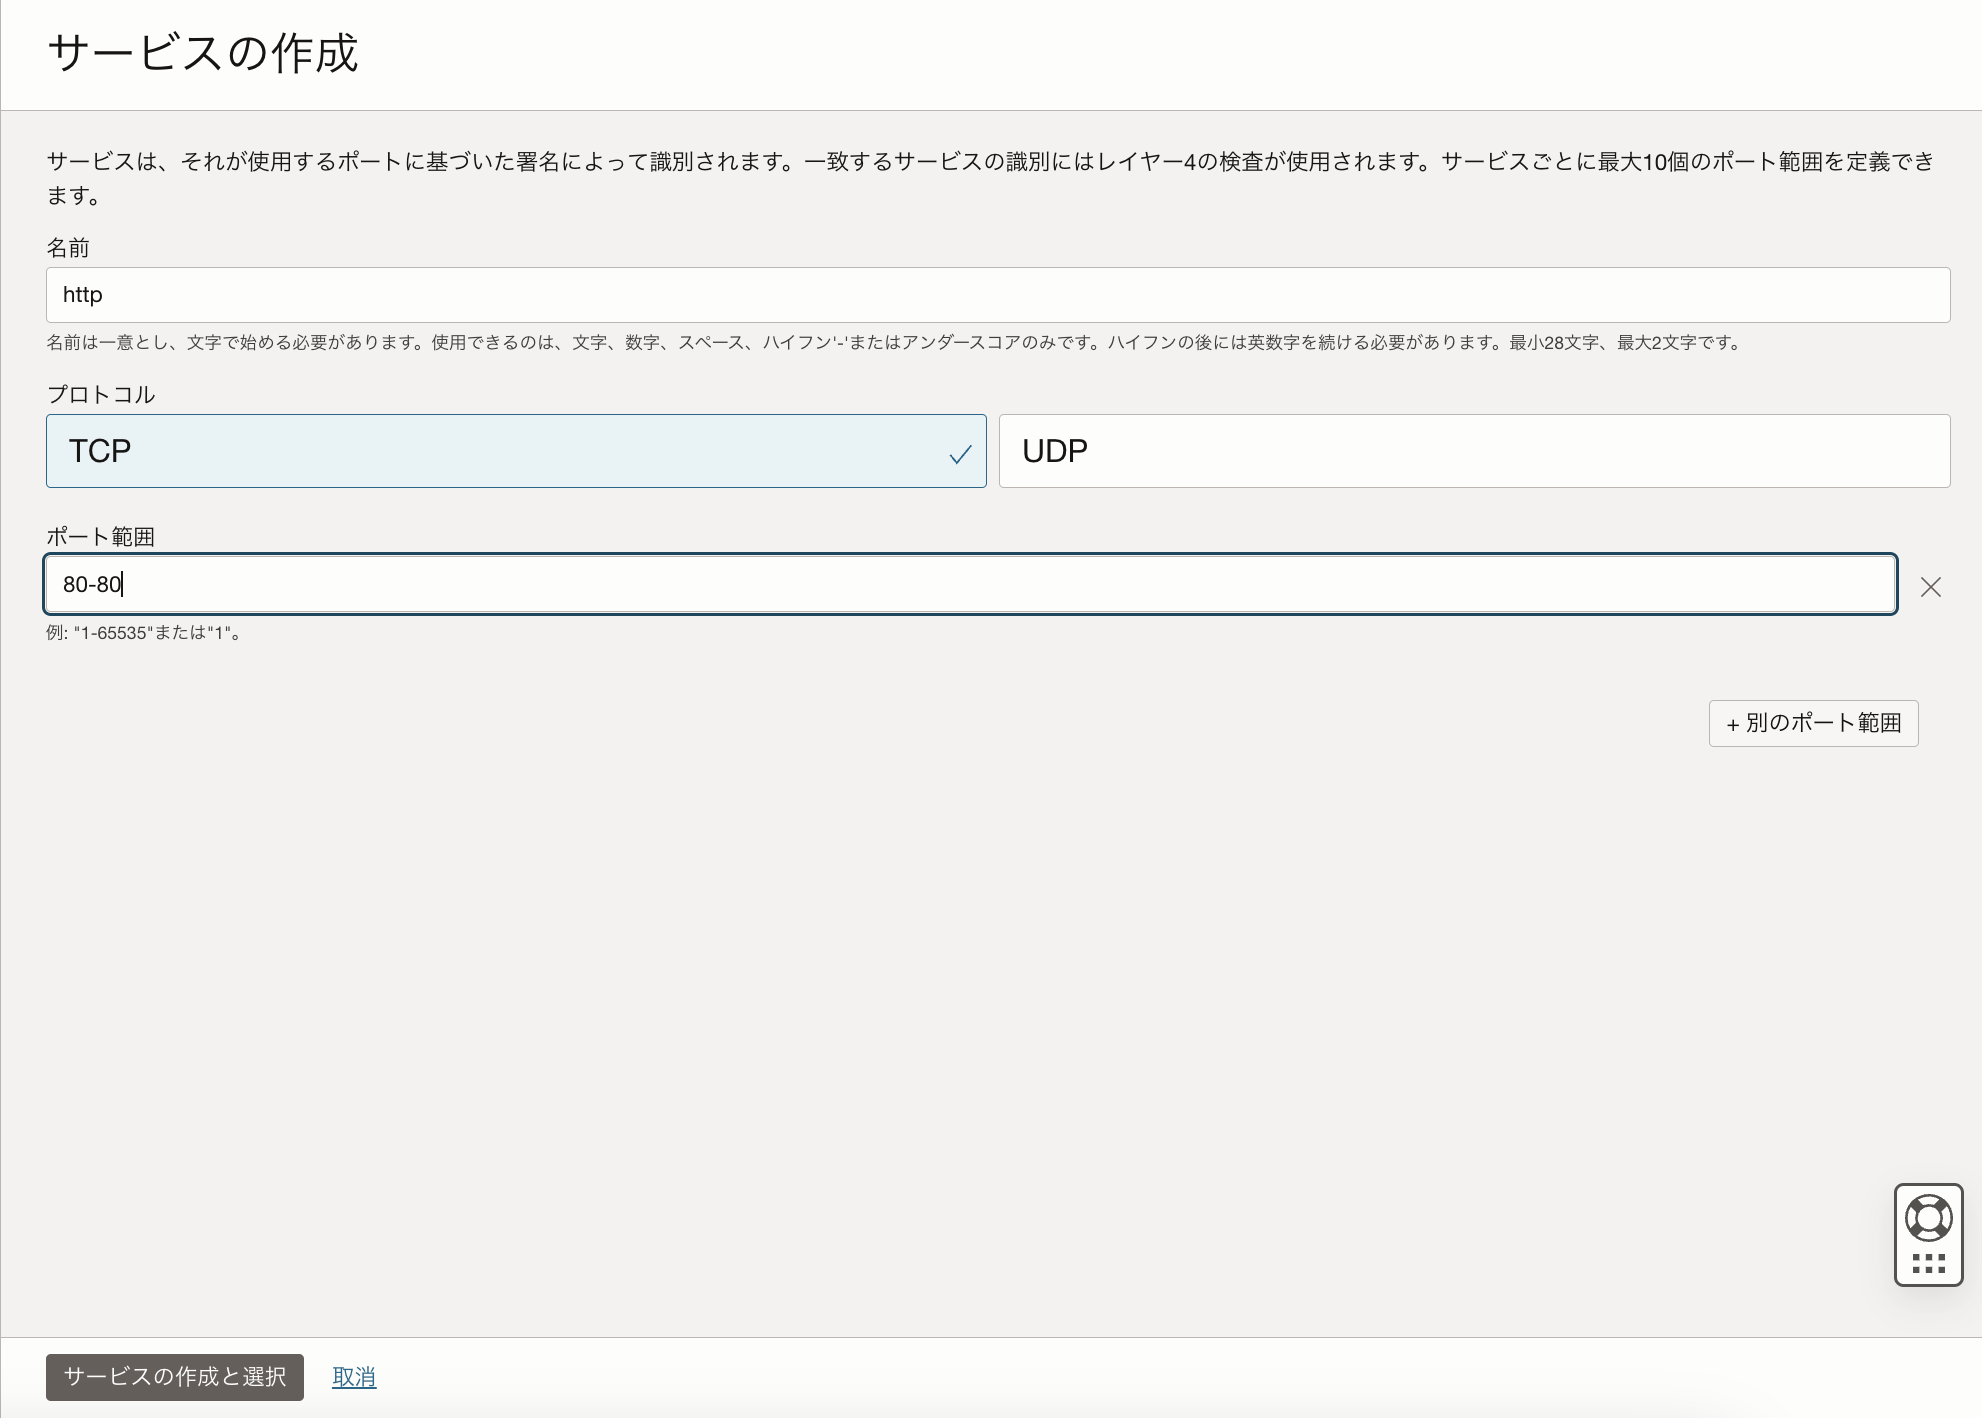This screenshot has width=1982, height=1418.
Task: Click the 名前 field label
Action: click(68, 248)
